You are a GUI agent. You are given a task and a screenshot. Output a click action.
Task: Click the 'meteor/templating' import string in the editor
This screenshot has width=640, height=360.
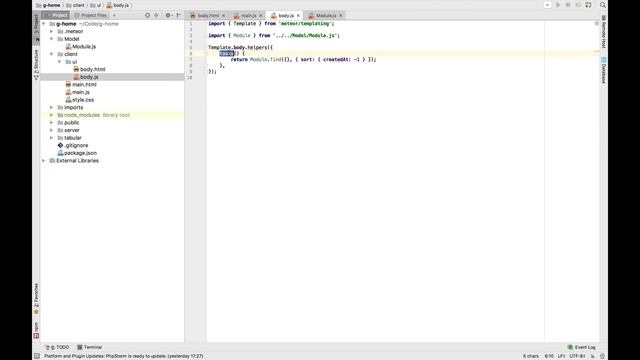pyautogui.click(x=305, y=24)
